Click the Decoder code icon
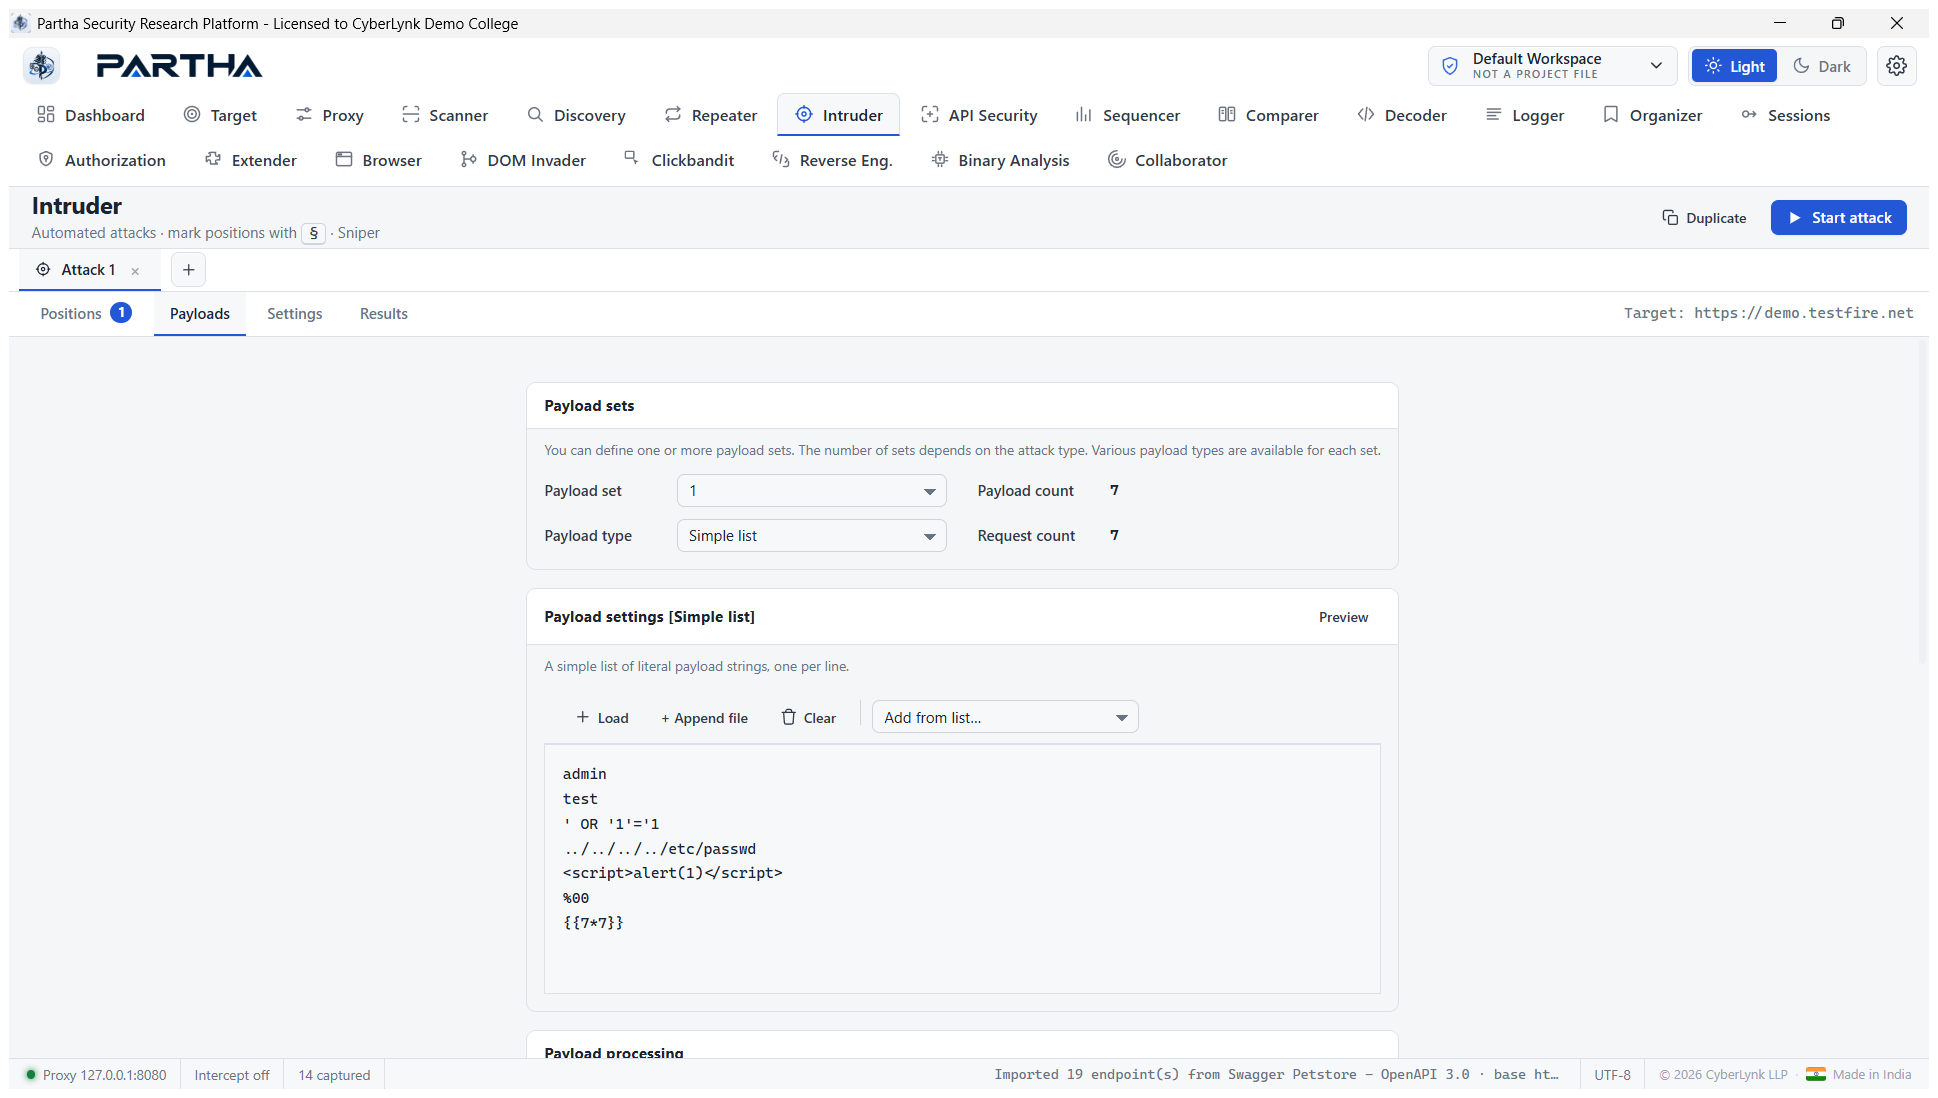 (1366, 115)
